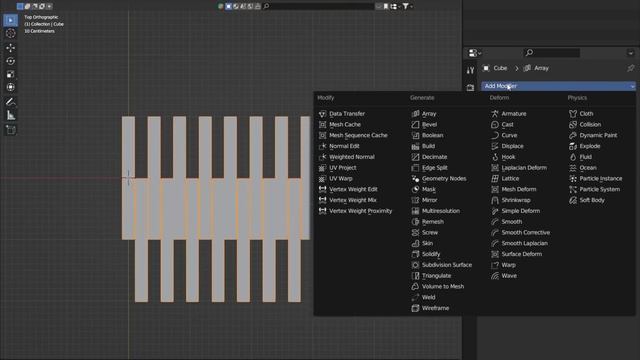Open the Outliner filter funnel dropdown

click(407, 6)
